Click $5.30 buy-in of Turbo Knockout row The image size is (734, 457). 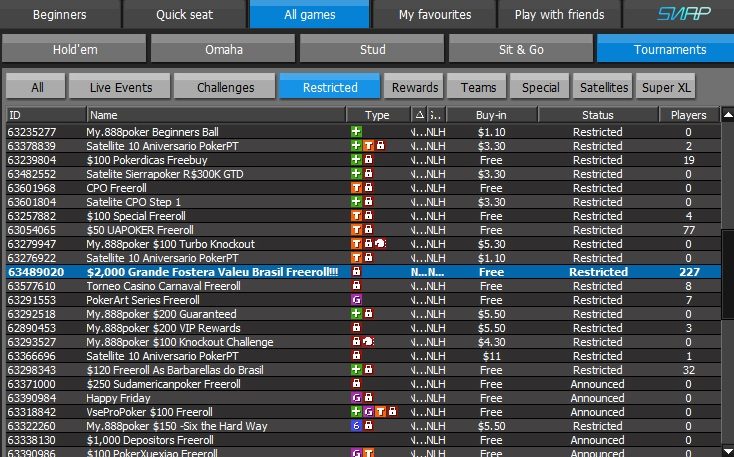pyautogui.click(x=492, y=243)
